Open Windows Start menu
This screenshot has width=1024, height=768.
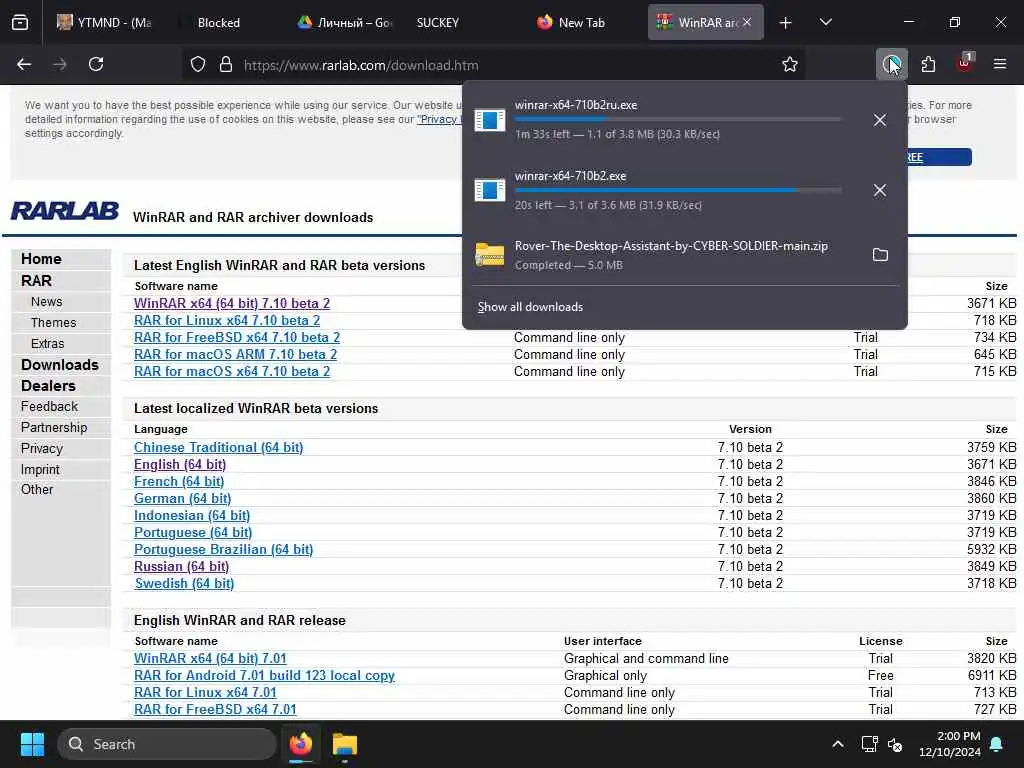click(x=32, y=744)
